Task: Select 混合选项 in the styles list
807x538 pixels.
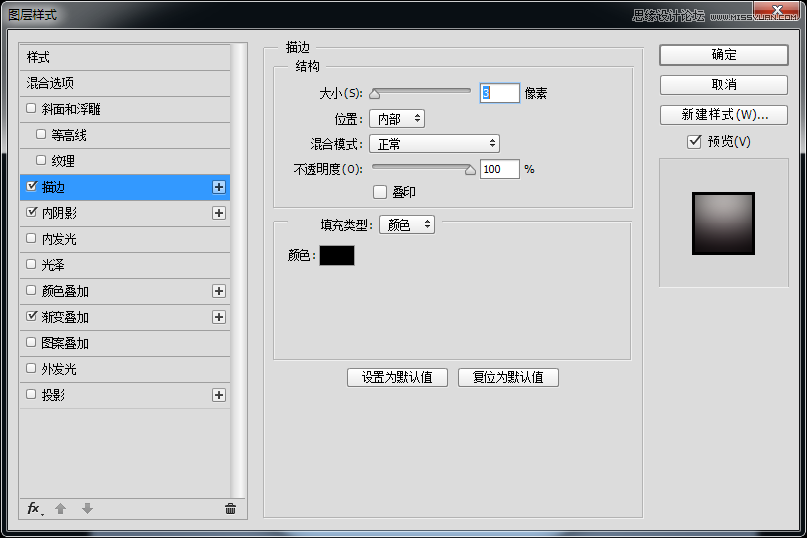Action: pos(125,83)
